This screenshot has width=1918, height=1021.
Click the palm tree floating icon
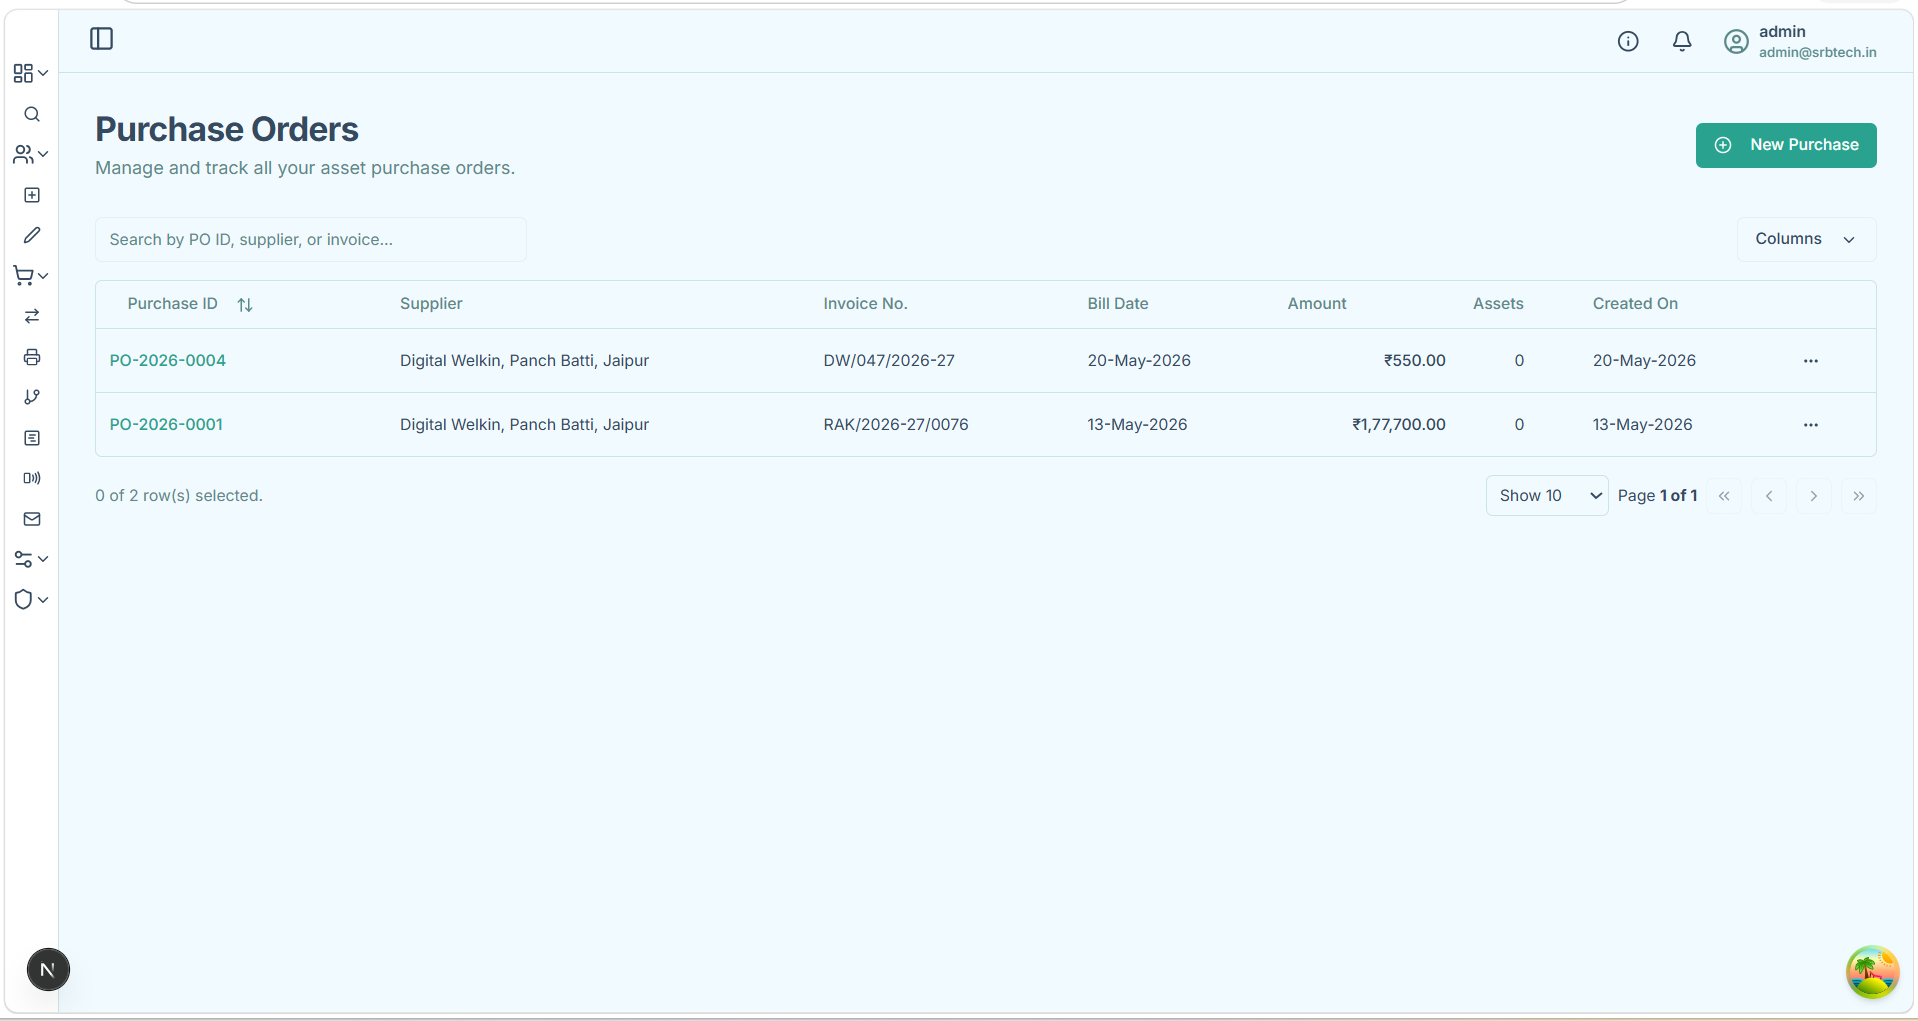click(x=1872, y=972)
